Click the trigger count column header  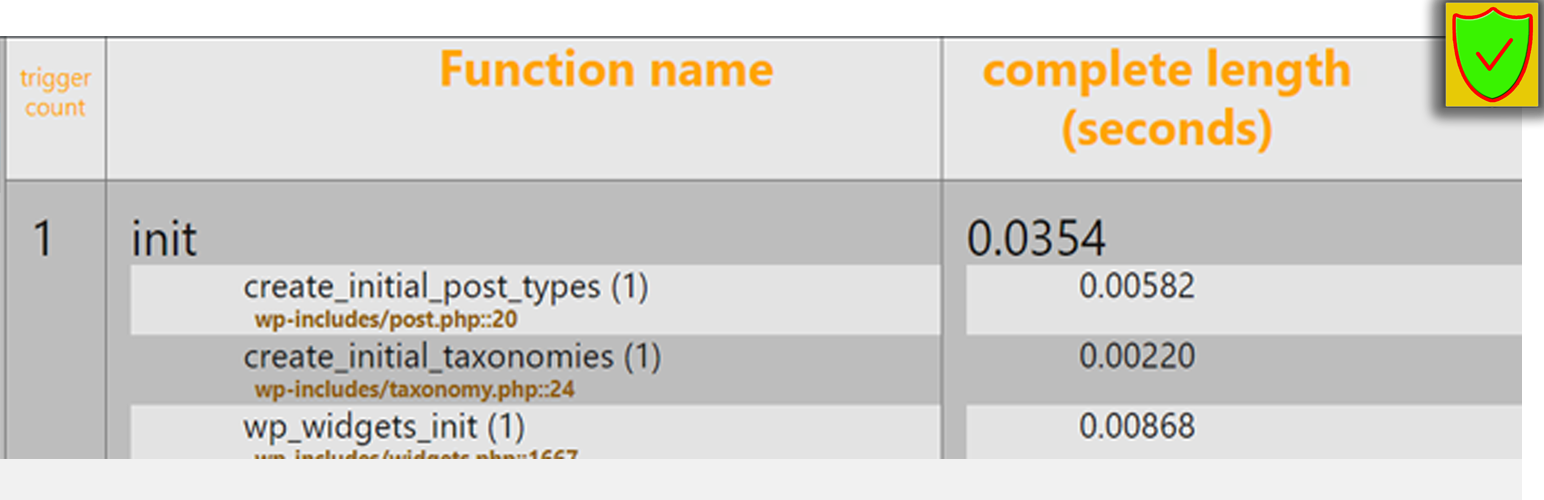tap(55, 93)
